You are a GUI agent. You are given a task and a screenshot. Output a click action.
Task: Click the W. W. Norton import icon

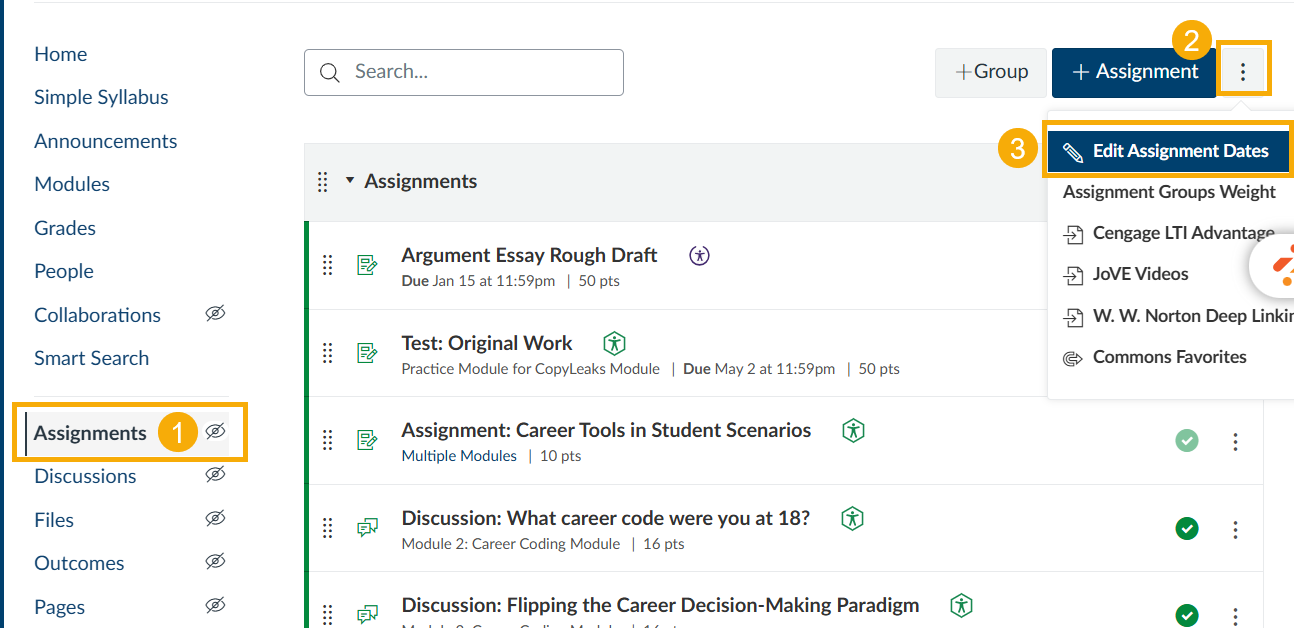[x=1073, y=317]
